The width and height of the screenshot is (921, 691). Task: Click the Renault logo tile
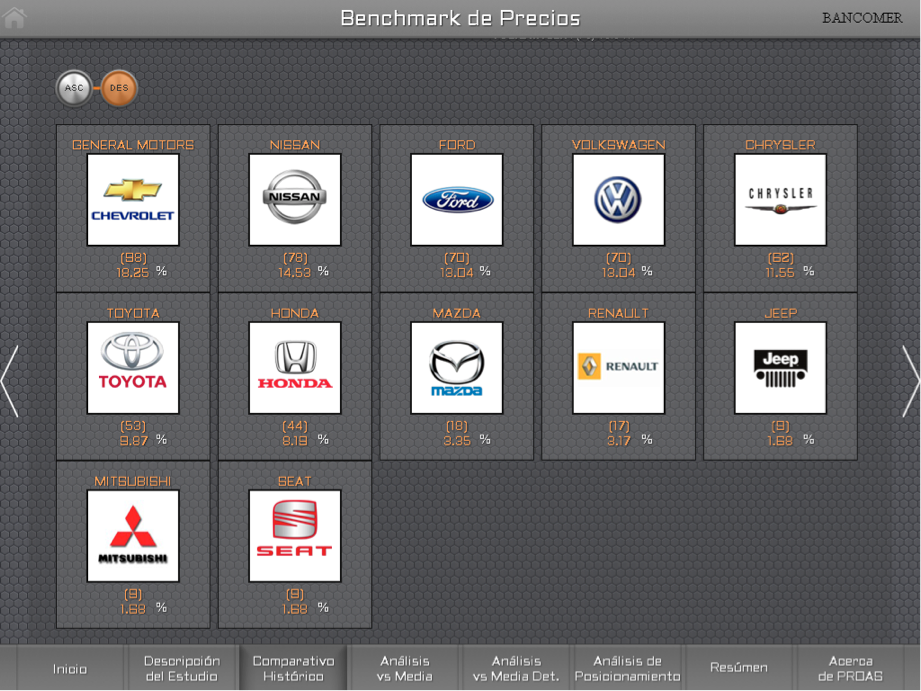pyautogui.click(x=618, y=368)
